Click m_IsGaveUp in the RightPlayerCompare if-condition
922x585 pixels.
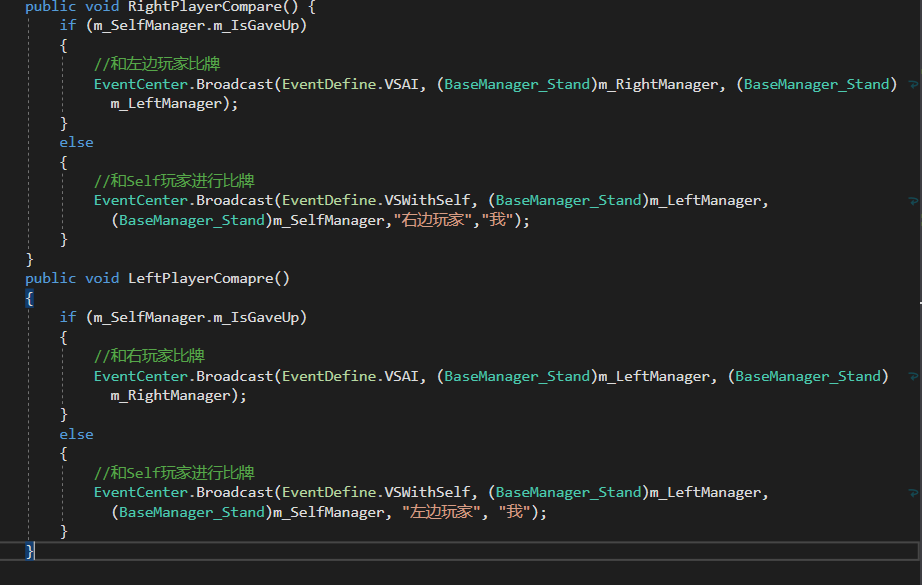coord(256,25)
